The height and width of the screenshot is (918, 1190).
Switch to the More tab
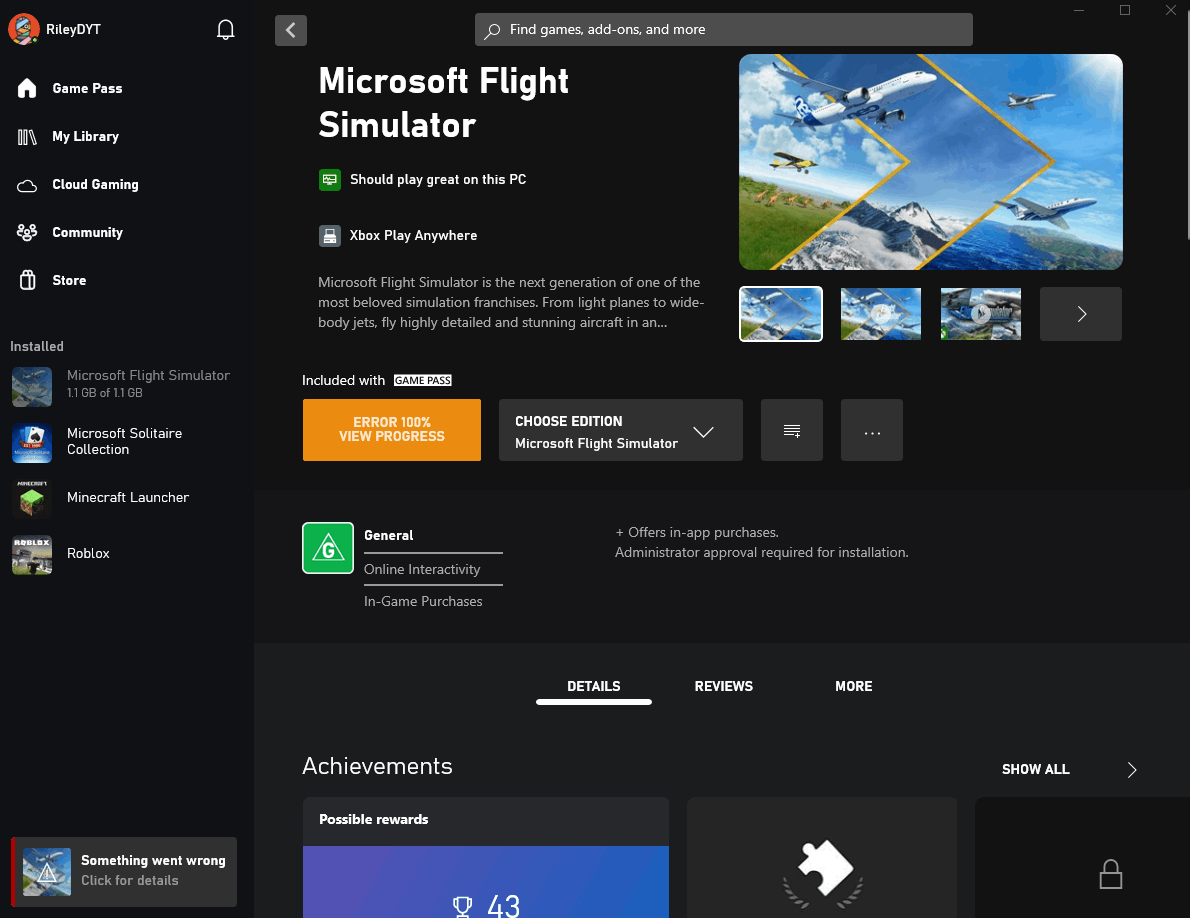coord(853,687)
